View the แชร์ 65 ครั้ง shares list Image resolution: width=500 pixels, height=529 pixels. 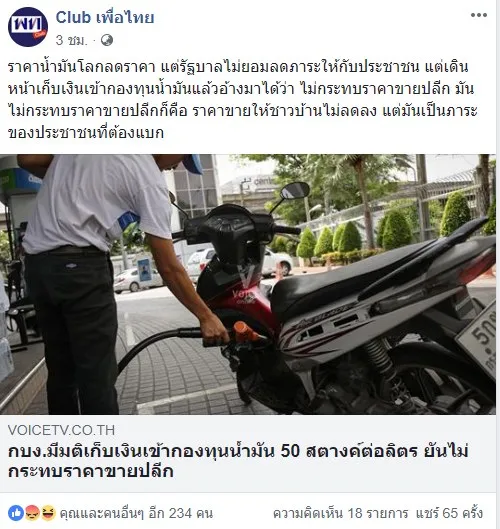(x=449, y=513)
